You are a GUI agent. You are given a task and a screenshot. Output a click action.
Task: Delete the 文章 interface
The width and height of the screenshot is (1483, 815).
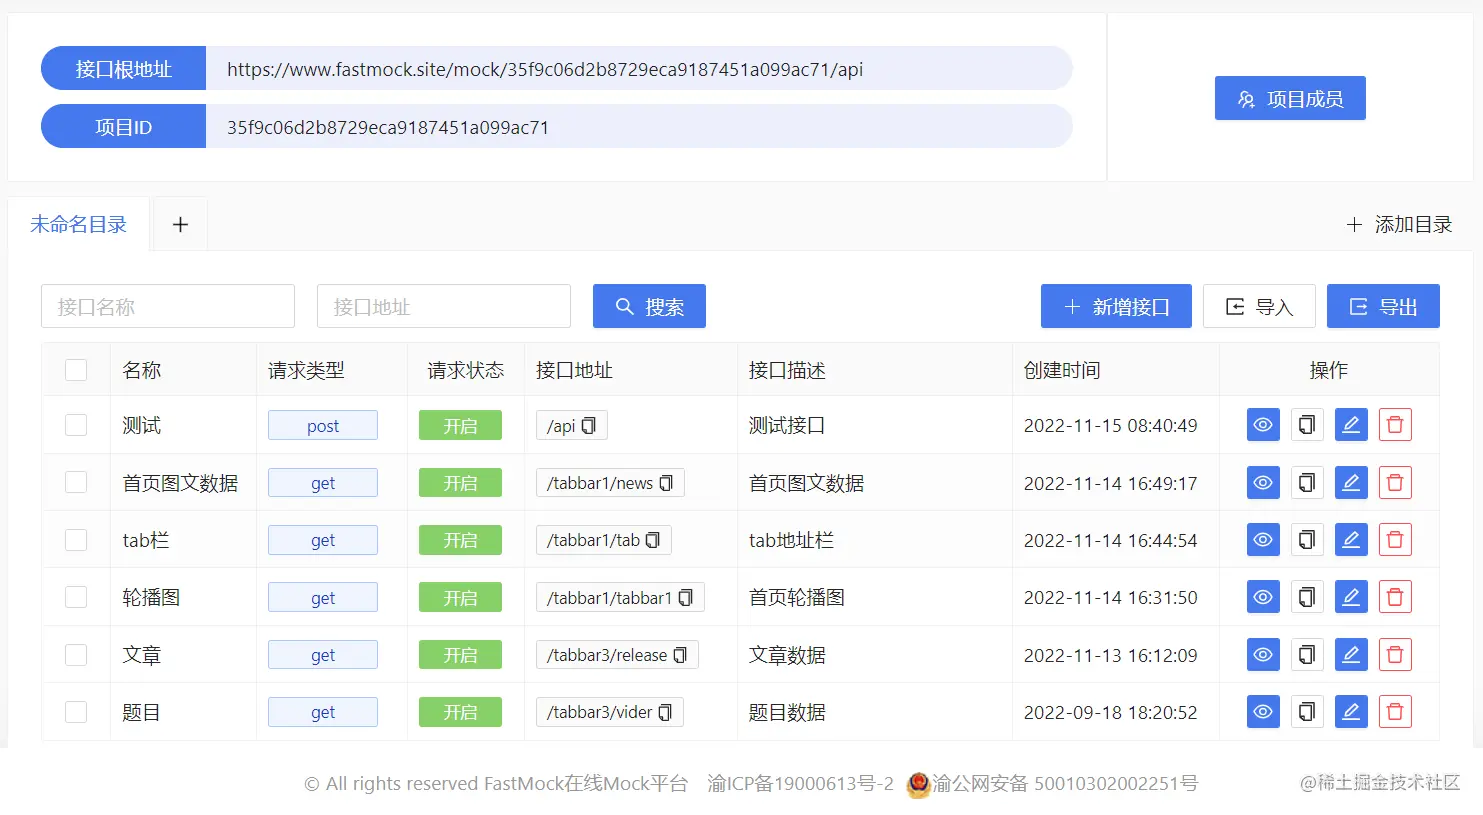(x=1395, y=655)
